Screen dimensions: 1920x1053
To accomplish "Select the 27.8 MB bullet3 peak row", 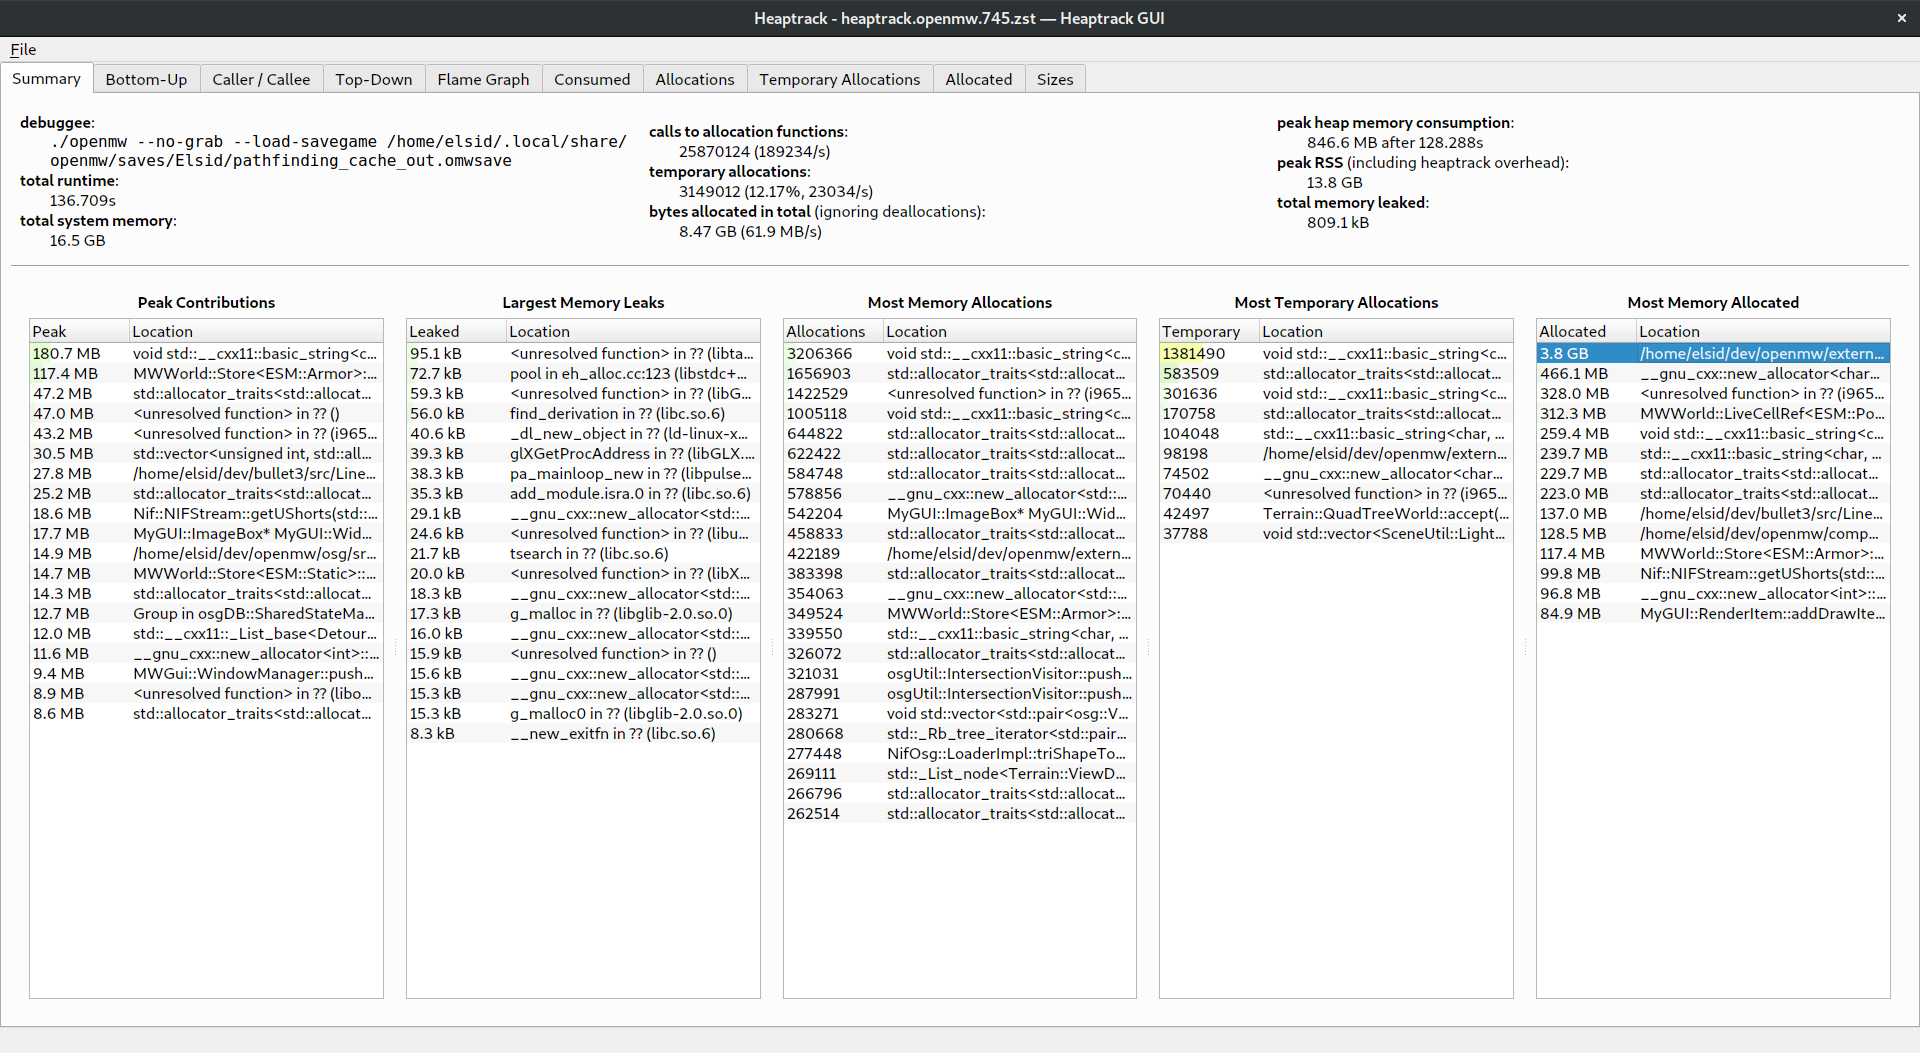I will [x=206, y=473].
